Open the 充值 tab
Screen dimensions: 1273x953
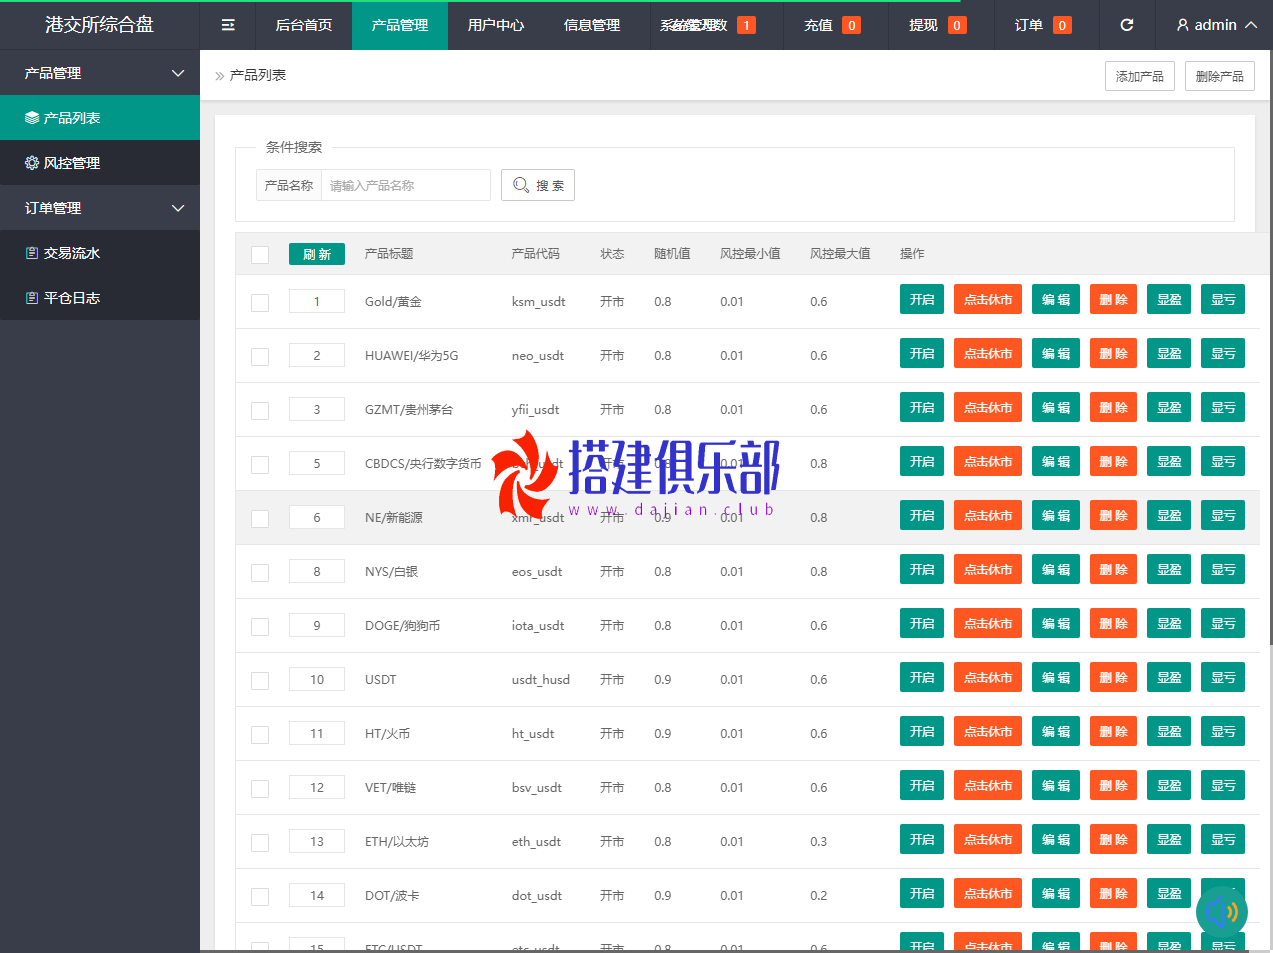[831, 25]
